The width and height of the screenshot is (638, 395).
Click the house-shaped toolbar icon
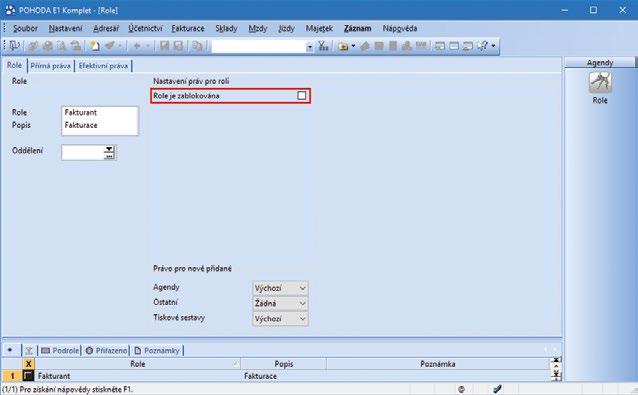point(365,46)
